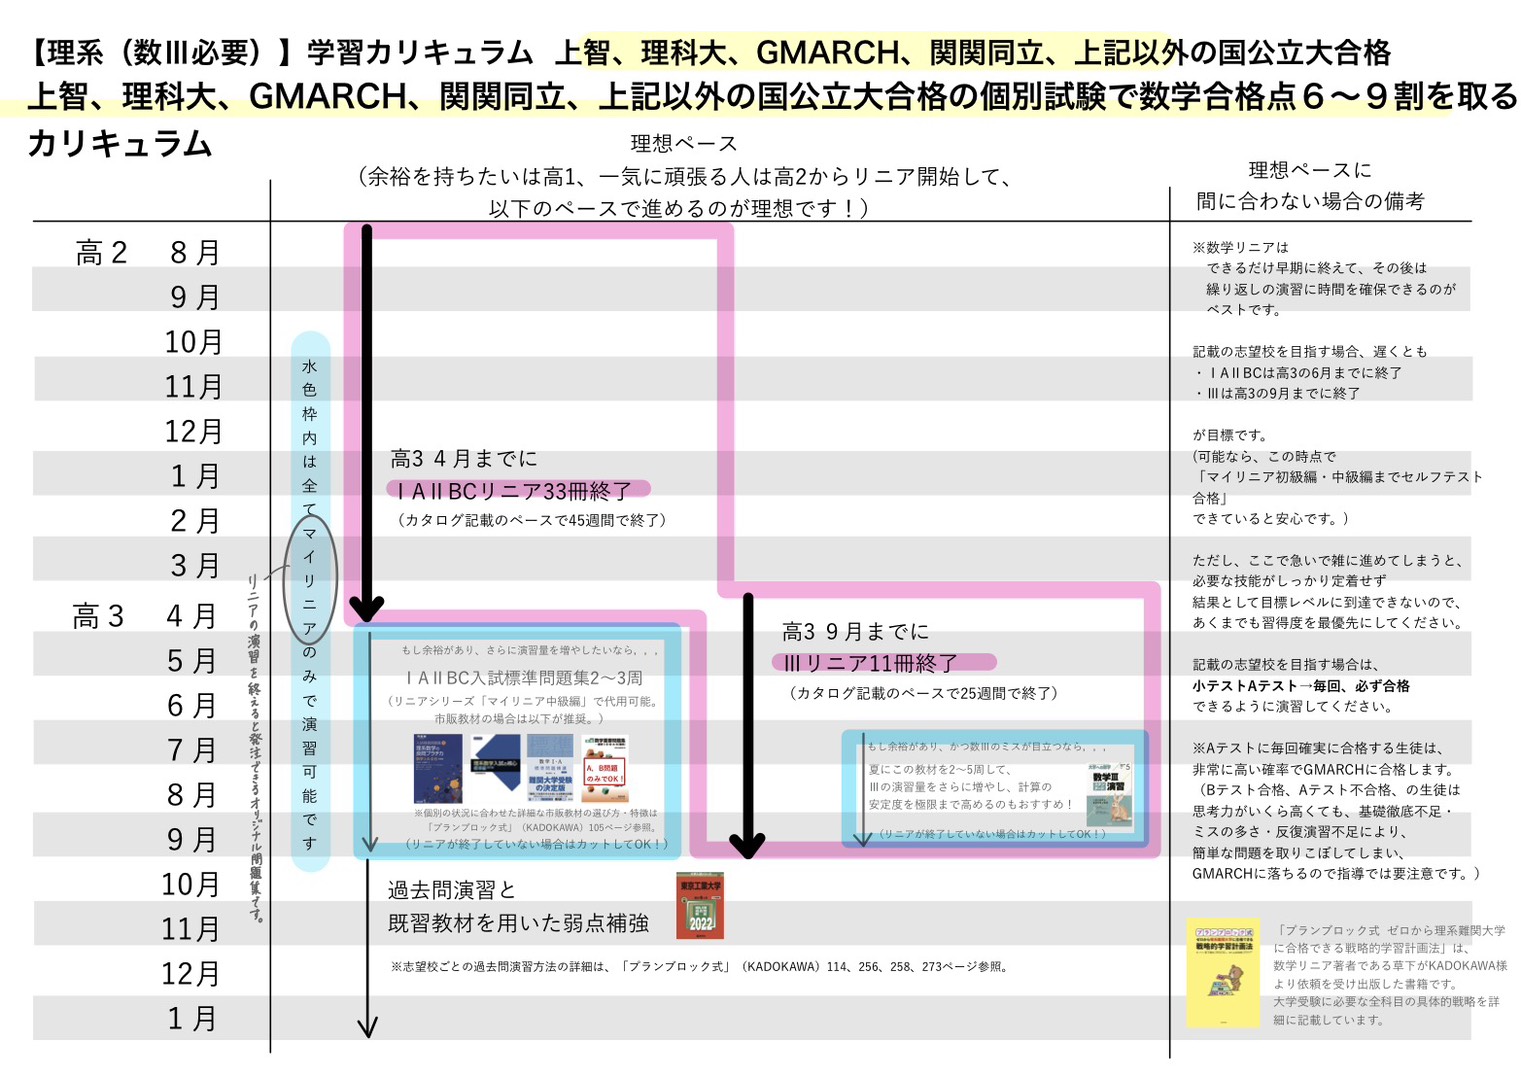Click the text 既習教材を用いた弱点補強
Viewport: 1521px width, 1077px height.
coord(519,923)
